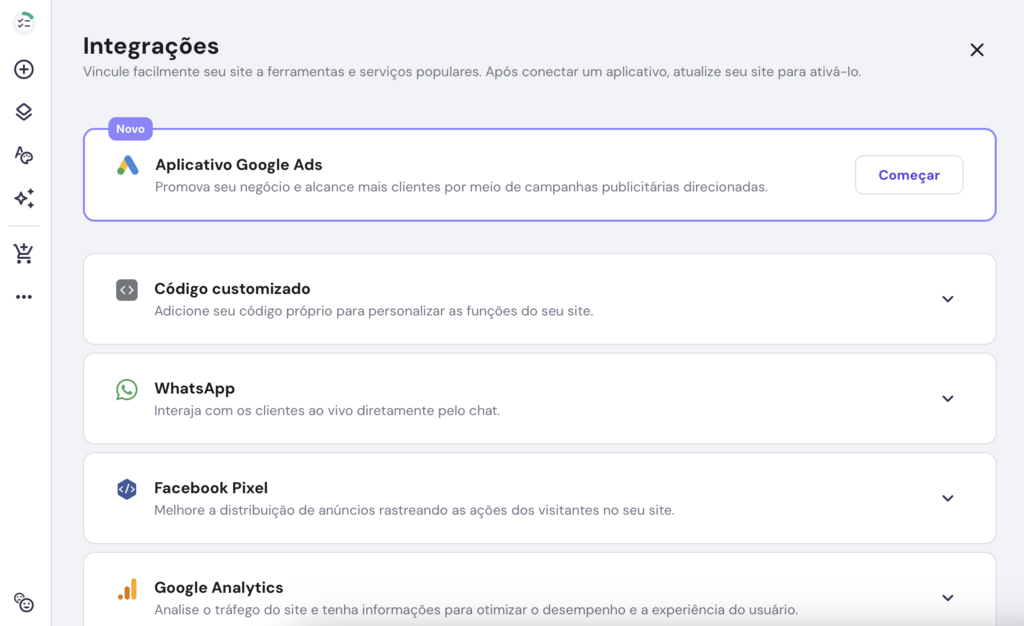This screenshot has width=1024, height=626.
Task: Open the website styles icon in sidebar
Action: (x=24, y=156)
